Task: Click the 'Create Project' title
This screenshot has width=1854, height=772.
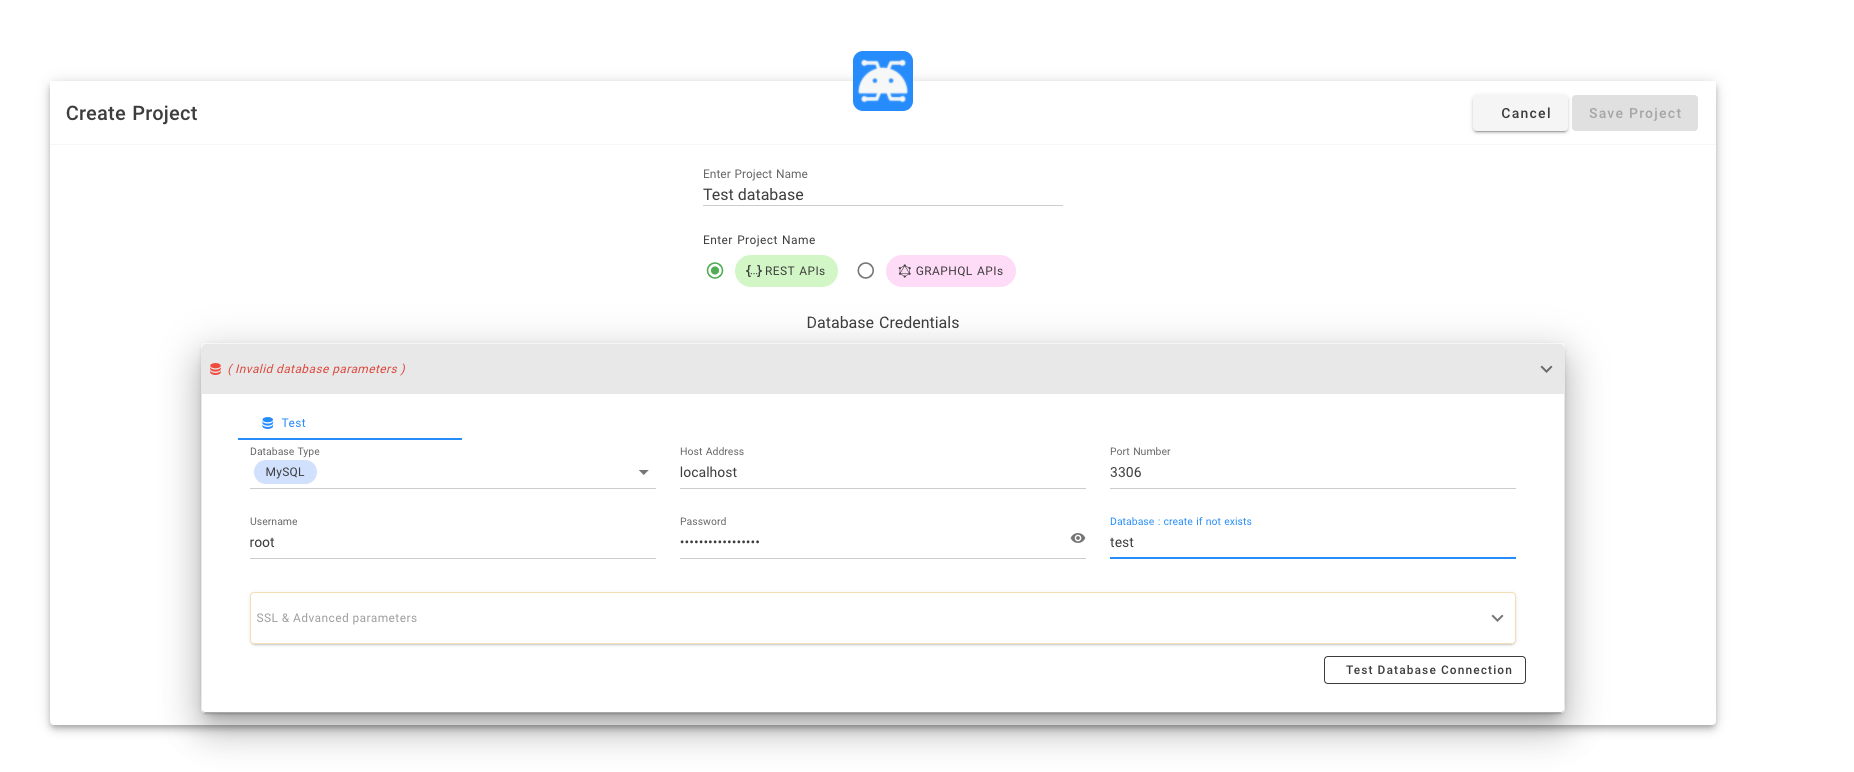Action: pyautogui.click(x=132, y=113)
